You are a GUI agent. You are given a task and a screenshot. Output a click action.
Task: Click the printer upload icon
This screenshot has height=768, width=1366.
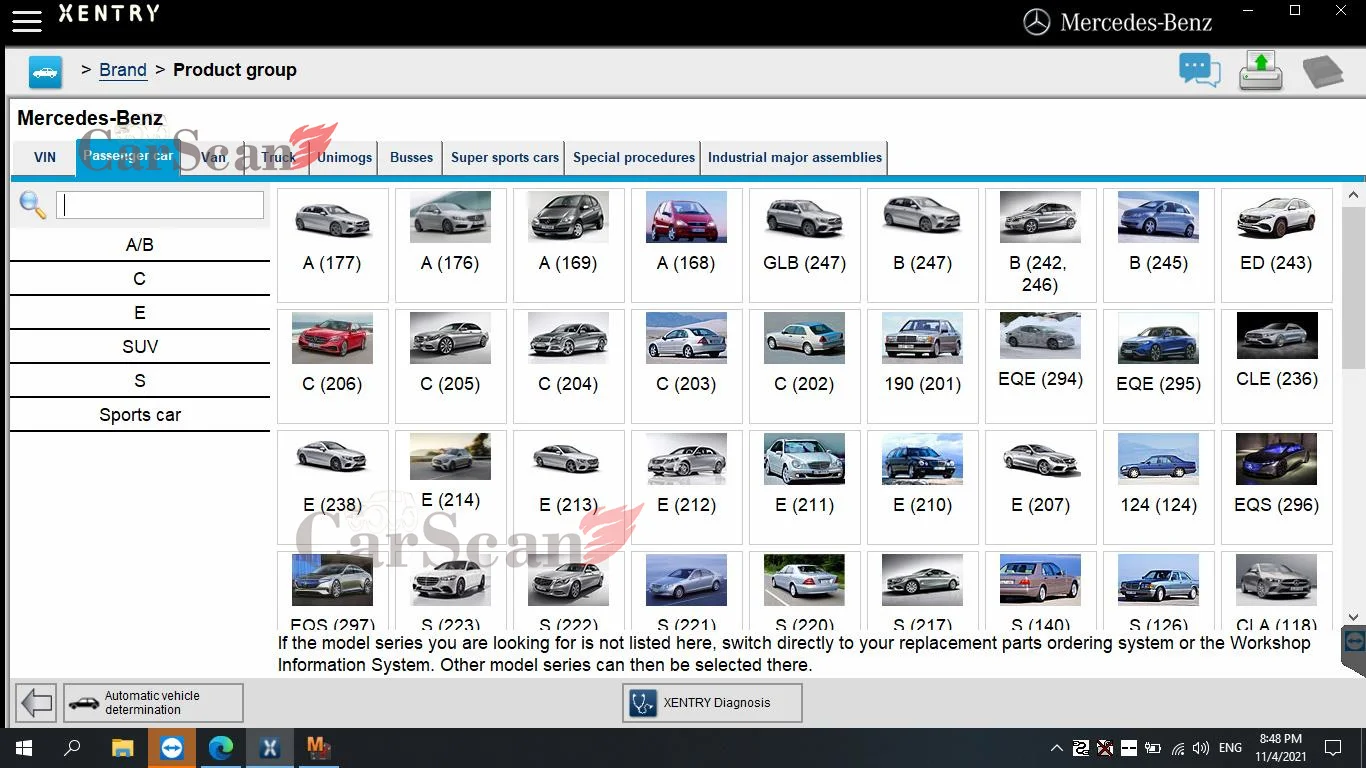pyautogui.click(x=1261, y=70)
